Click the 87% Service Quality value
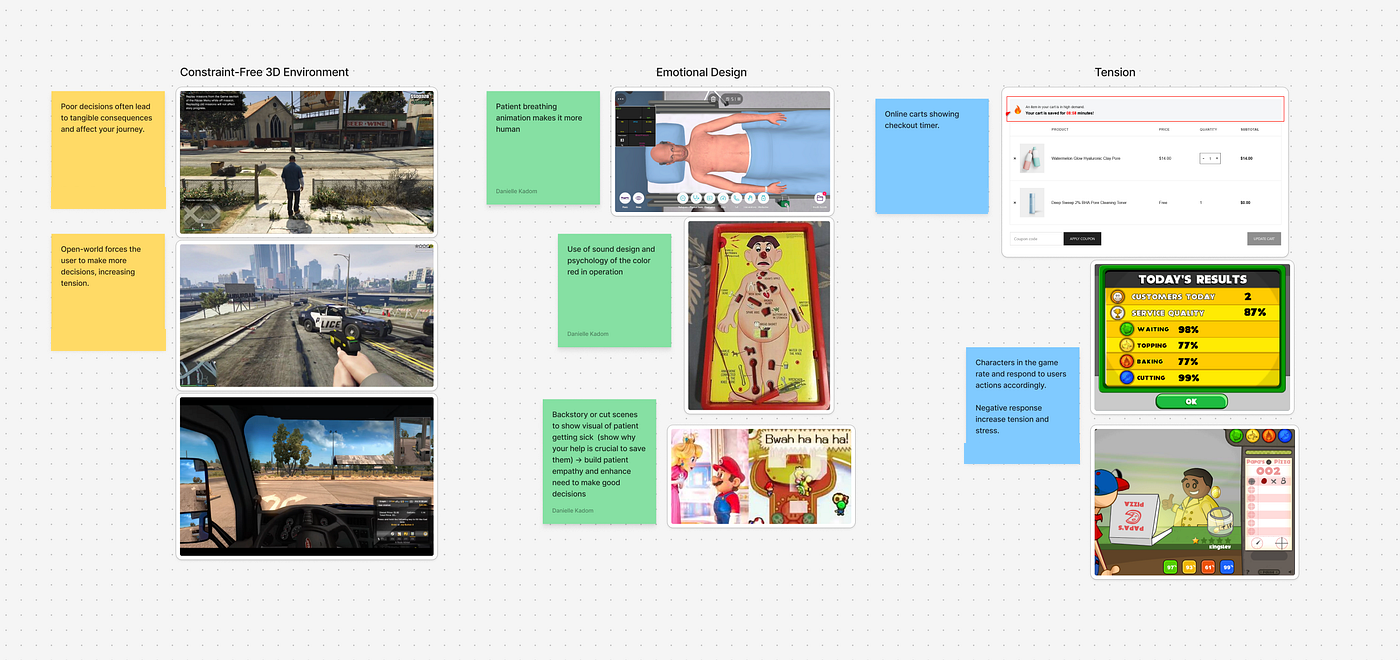Viewport: 1400px width, 660px height. [1255, 312]
